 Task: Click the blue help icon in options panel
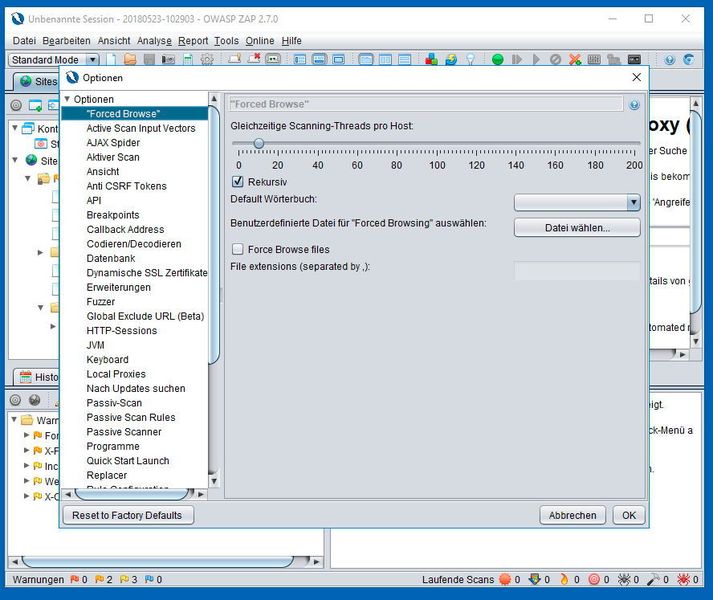coord(634,105)
